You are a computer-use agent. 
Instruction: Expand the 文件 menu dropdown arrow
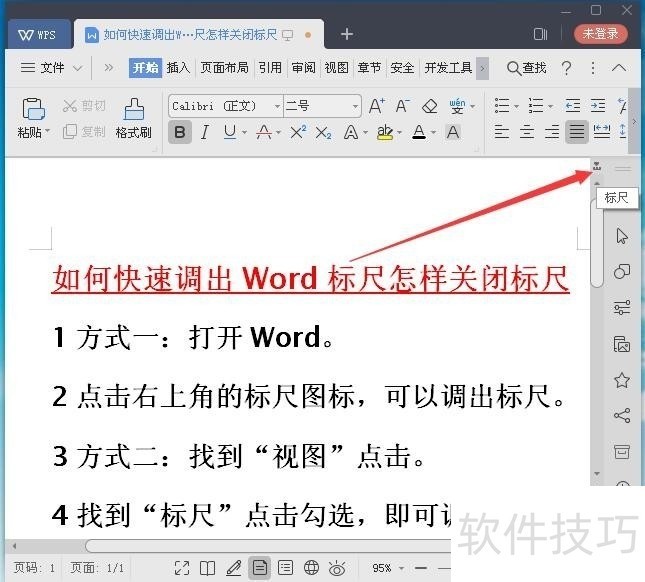(77, 68)
